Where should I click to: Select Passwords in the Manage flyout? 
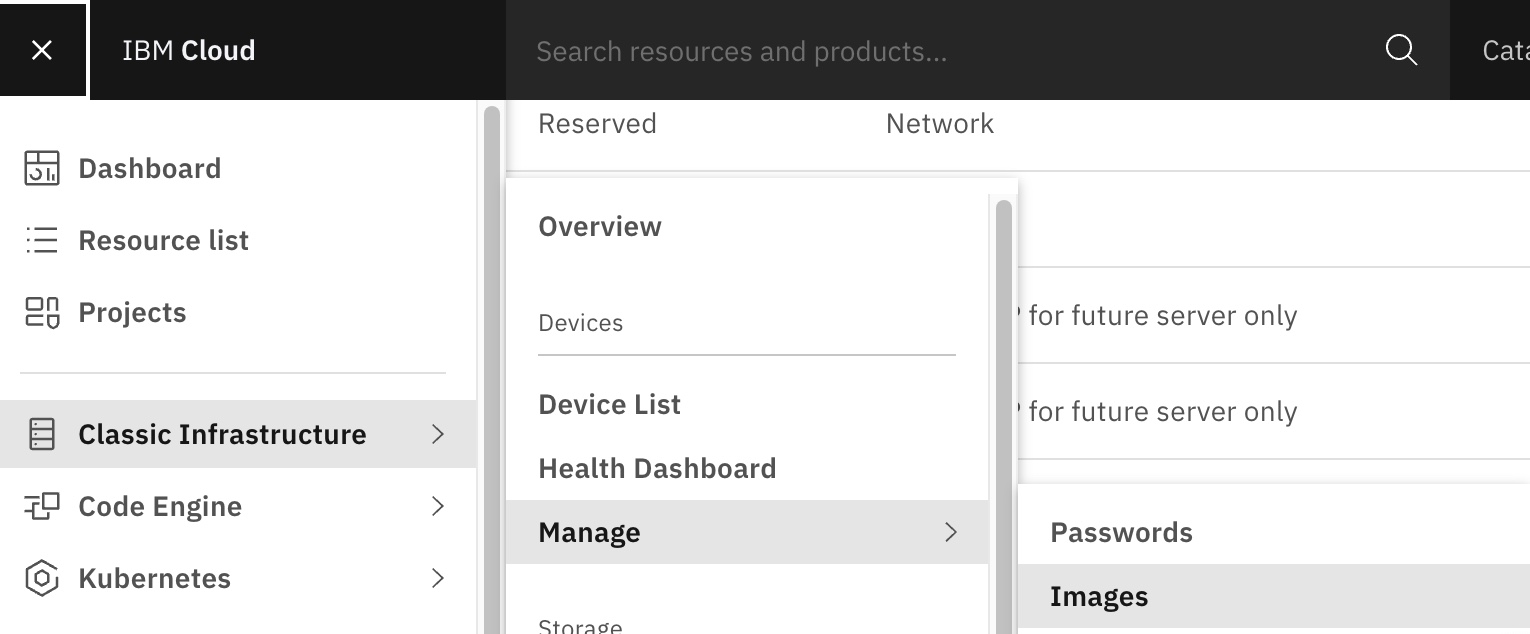point(1121,532)
